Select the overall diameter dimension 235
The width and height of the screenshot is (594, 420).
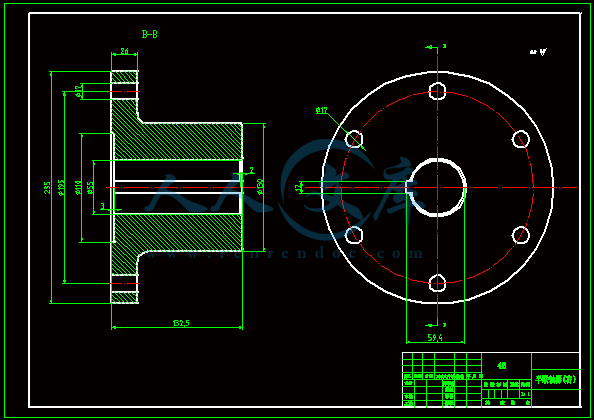[47, 187]
